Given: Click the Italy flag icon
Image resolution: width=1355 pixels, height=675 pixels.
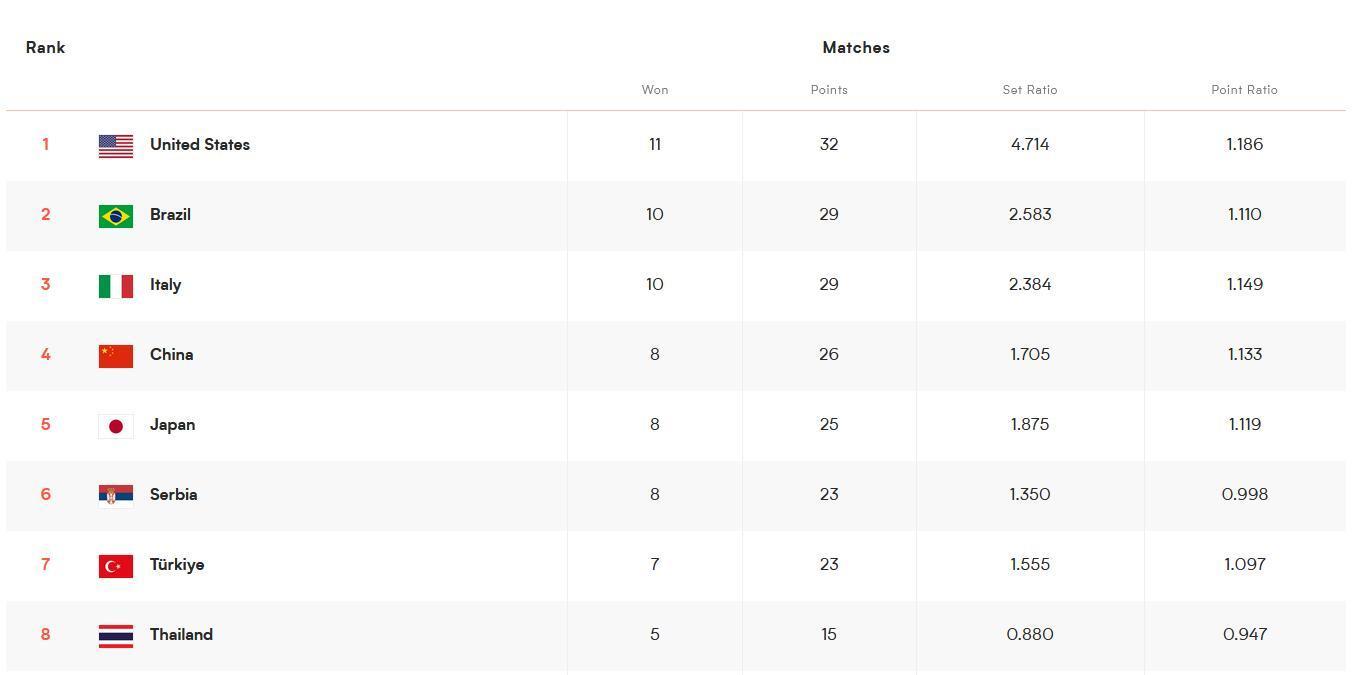Looking at the screenshot, I should coord(116,286).
